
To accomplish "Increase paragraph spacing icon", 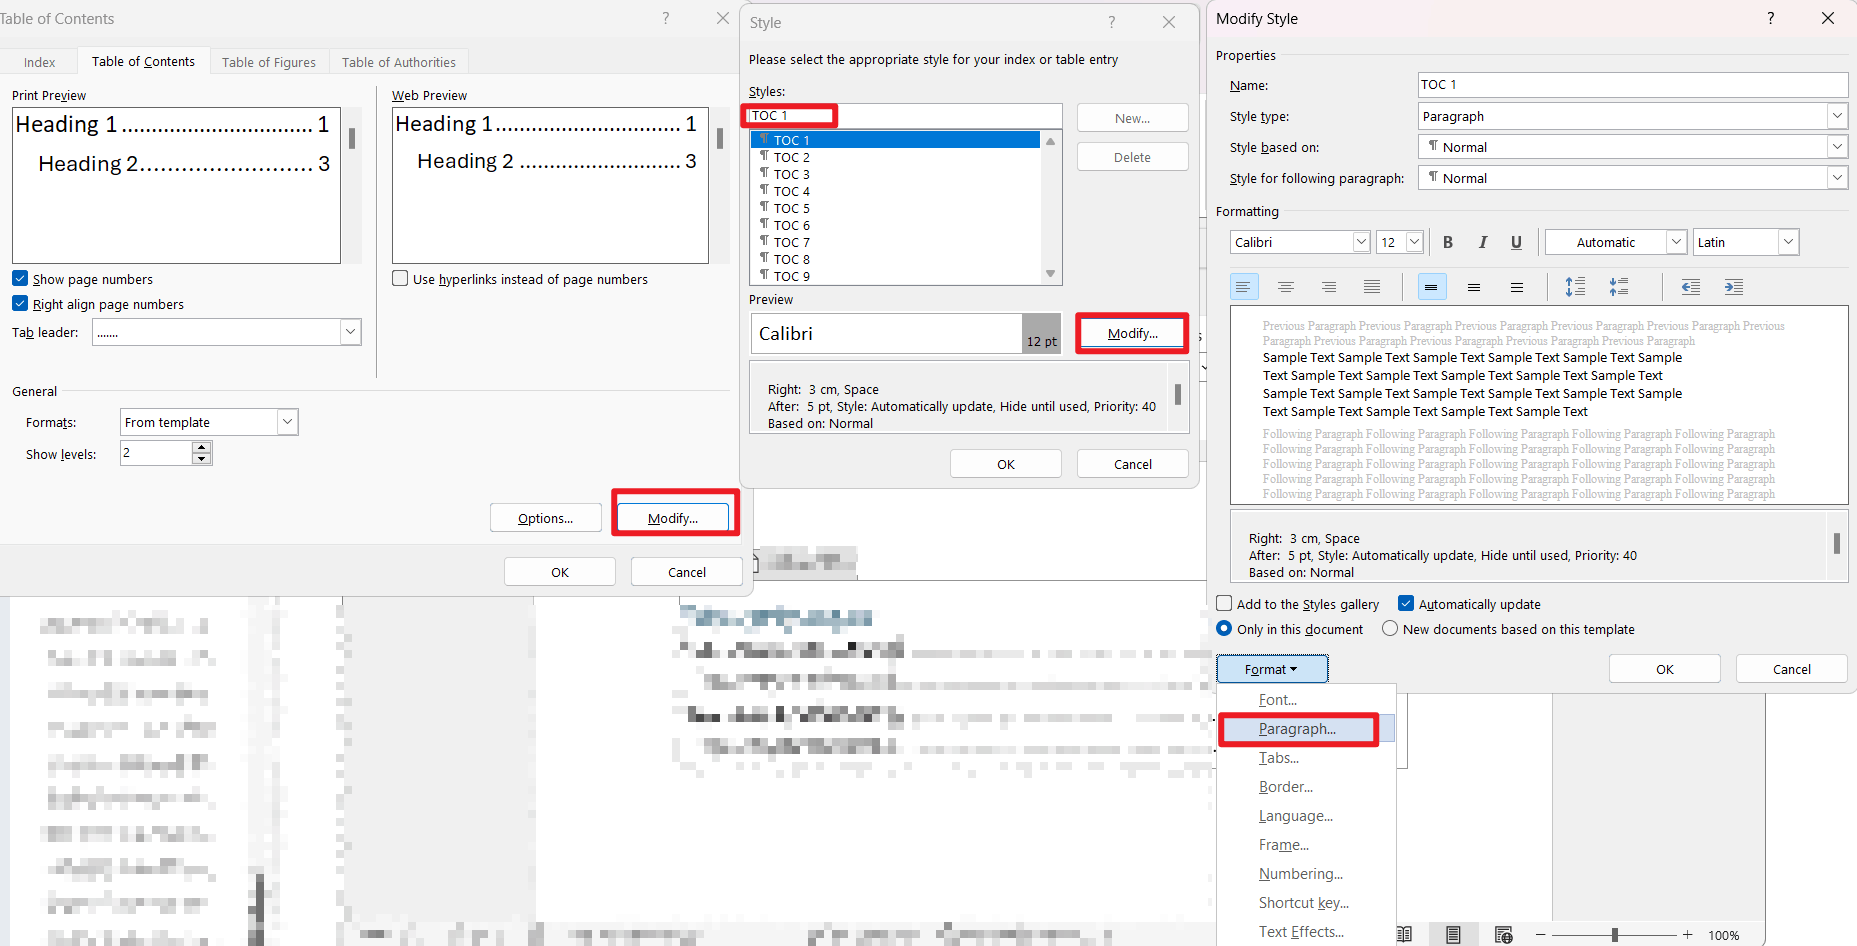I will coord(1575,287).
